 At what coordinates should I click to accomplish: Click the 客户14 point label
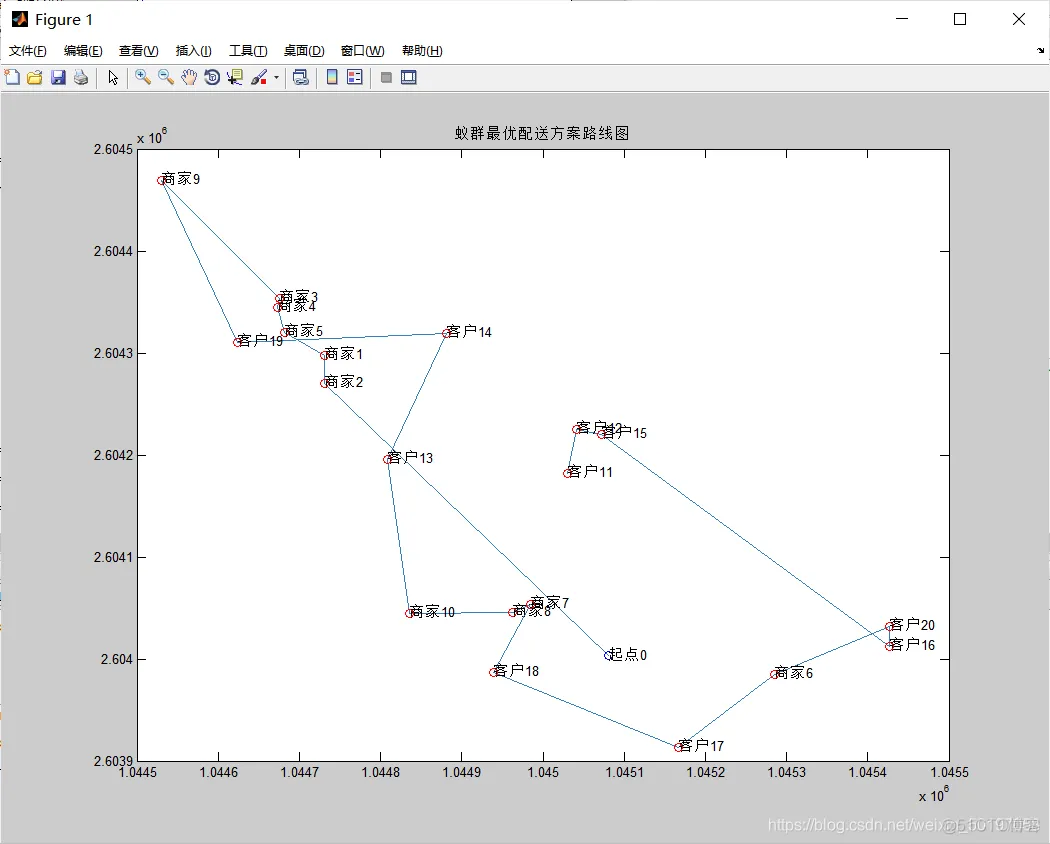[469, 332]
